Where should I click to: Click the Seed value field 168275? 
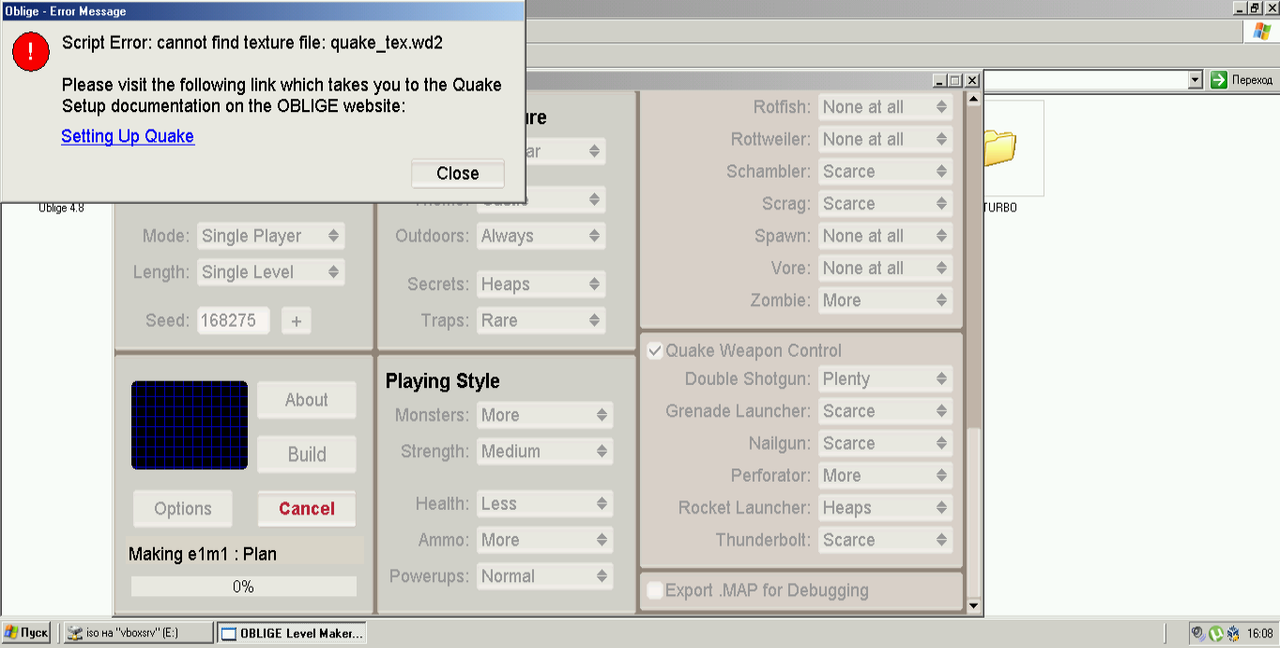coord(233,321)
